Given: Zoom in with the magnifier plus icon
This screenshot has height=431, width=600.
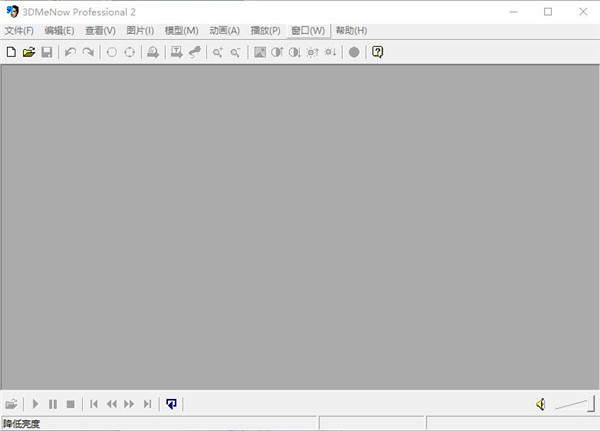Looking at the screenshot, I should 218,52.
